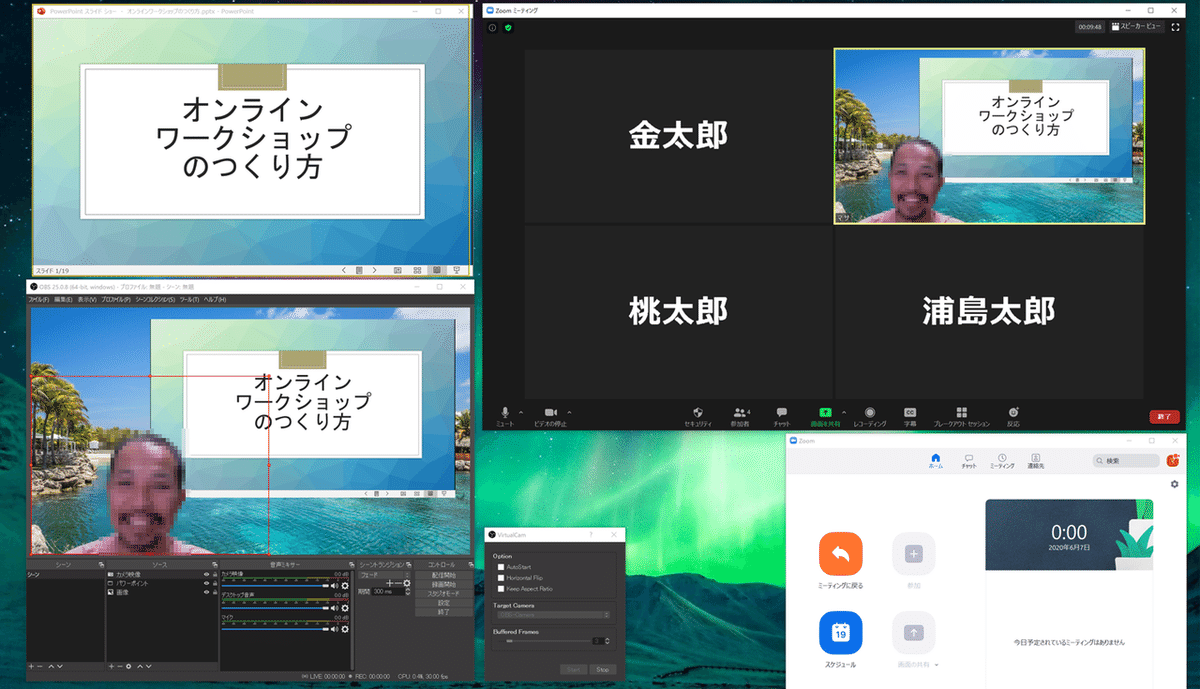Add a new source with the + icon
This screenshot has height=689, width=1200.
click(x=111, y=666)
